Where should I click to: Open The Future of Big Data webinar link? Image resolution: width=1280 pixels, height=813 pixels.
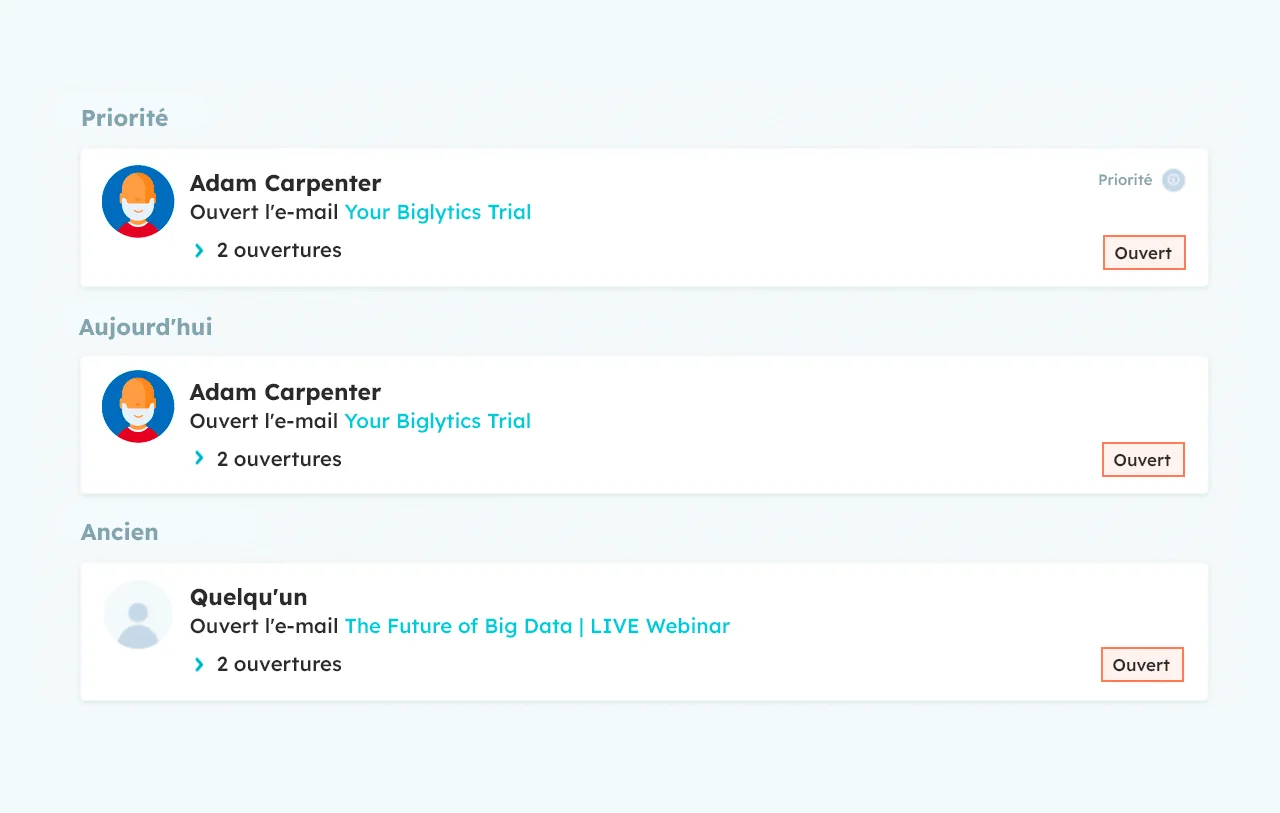(x=537, y=626)
